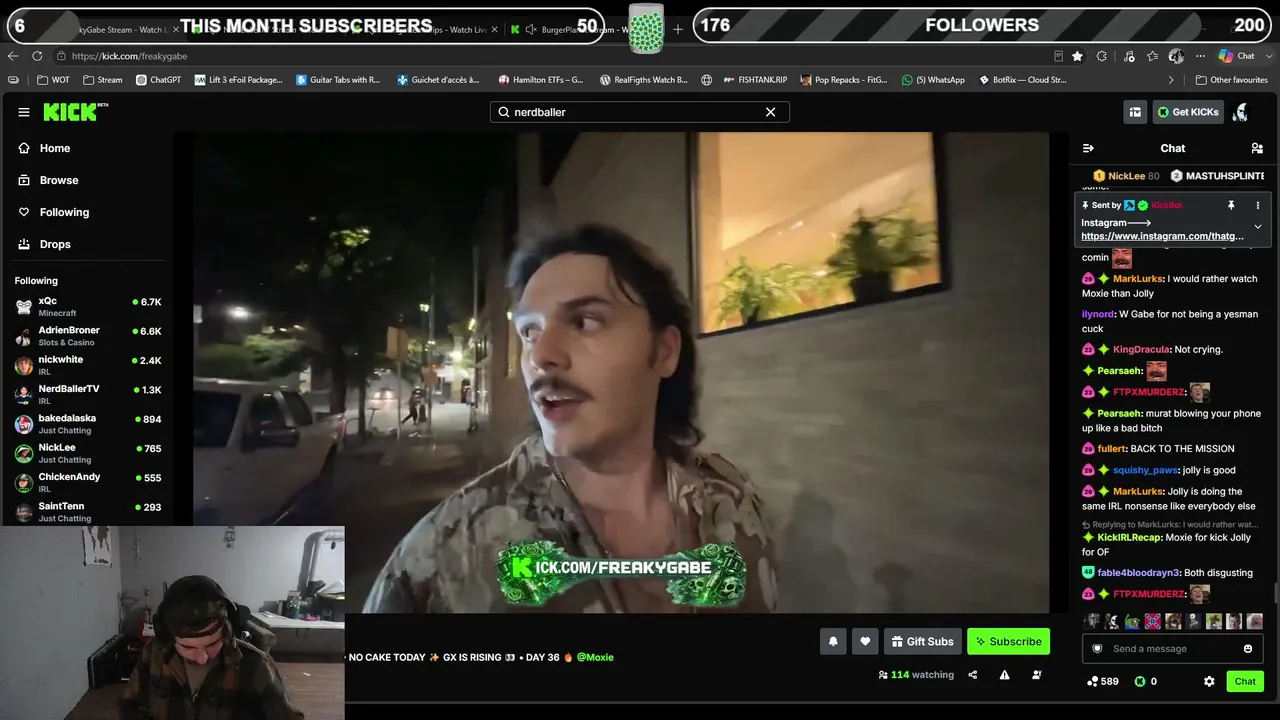Open ChickenAndy's channel from Following list
The width and height of the screenshot is (1280, 720).
point(88,482)
